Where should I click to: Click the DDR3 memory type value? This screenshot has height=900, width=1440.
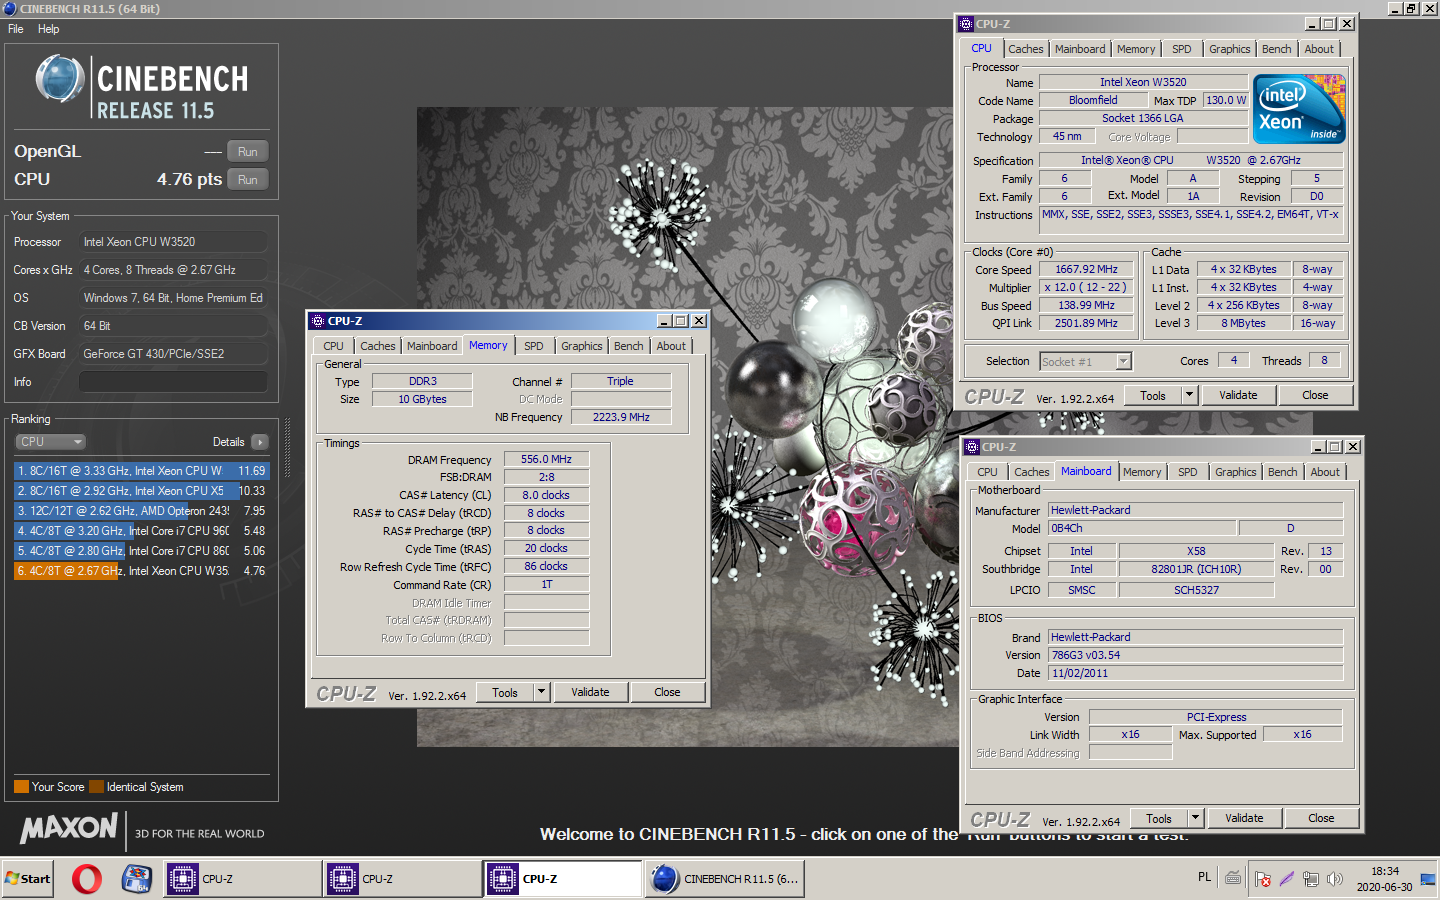423,381
